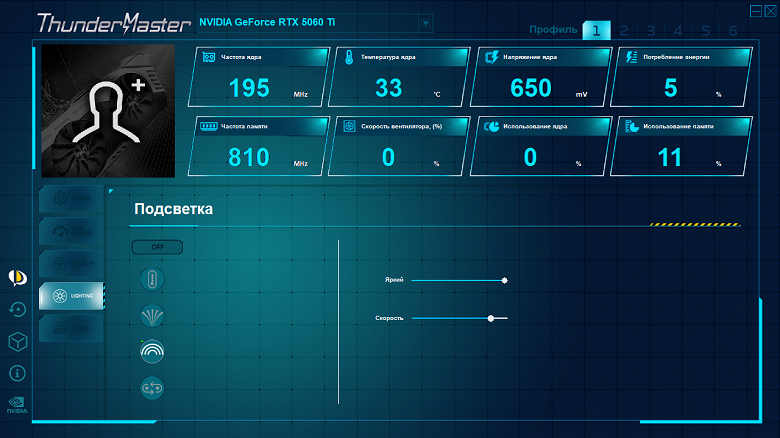Click the Температура ядра thermometer icon
Image resolution: width=780 pixels, height=438 pixels.
(x=349, y=57)
